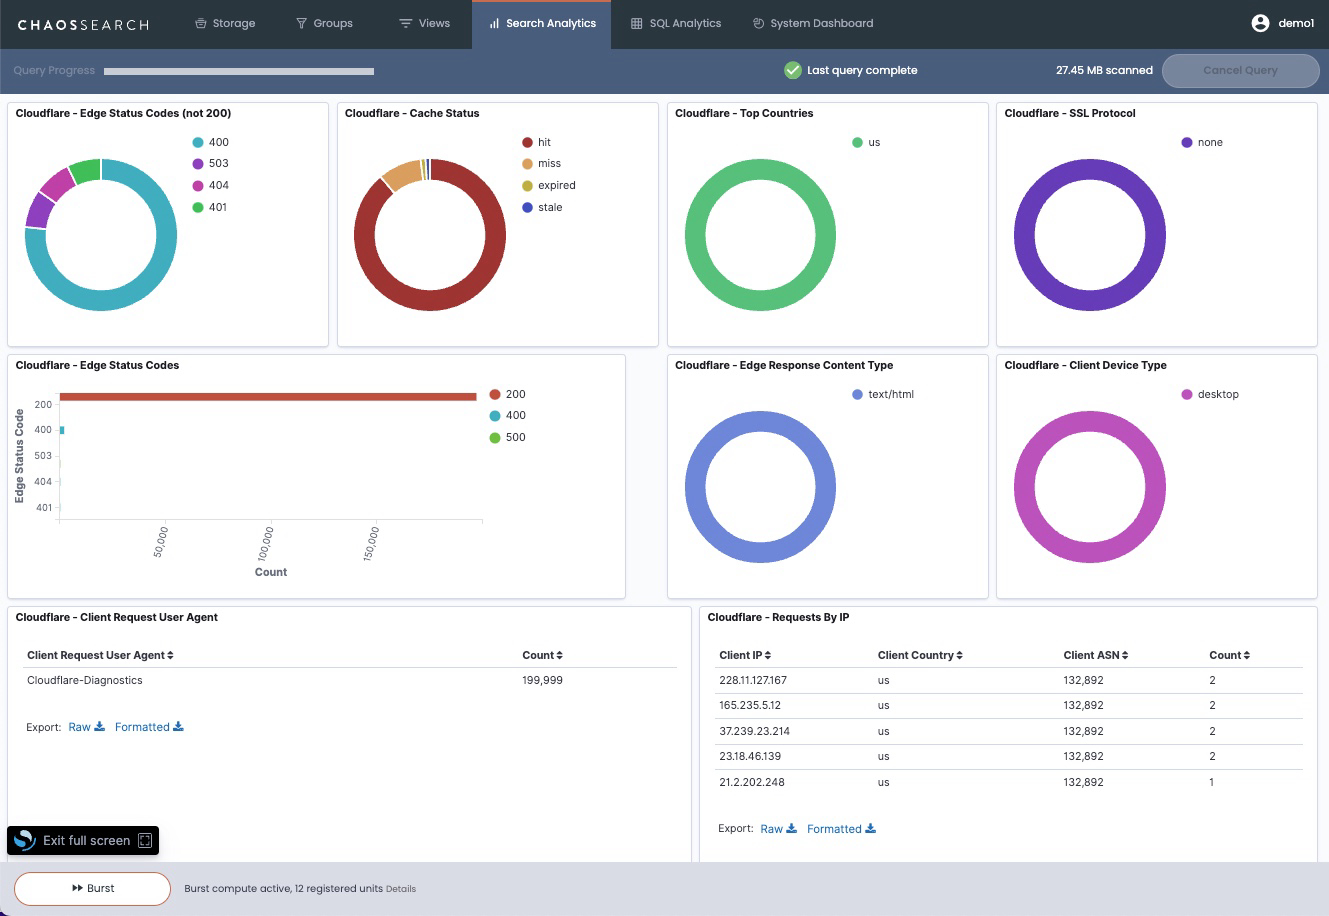
Task: Toggle the 400 legend item in Edge Status Codes bar chart
Action: (507, 415)
